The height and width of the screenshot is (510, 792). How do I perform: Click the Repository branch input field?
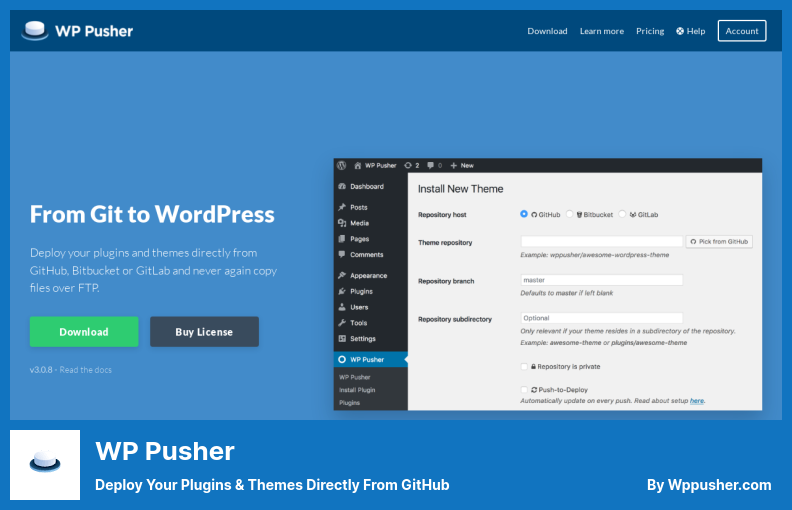coord(602,280)
